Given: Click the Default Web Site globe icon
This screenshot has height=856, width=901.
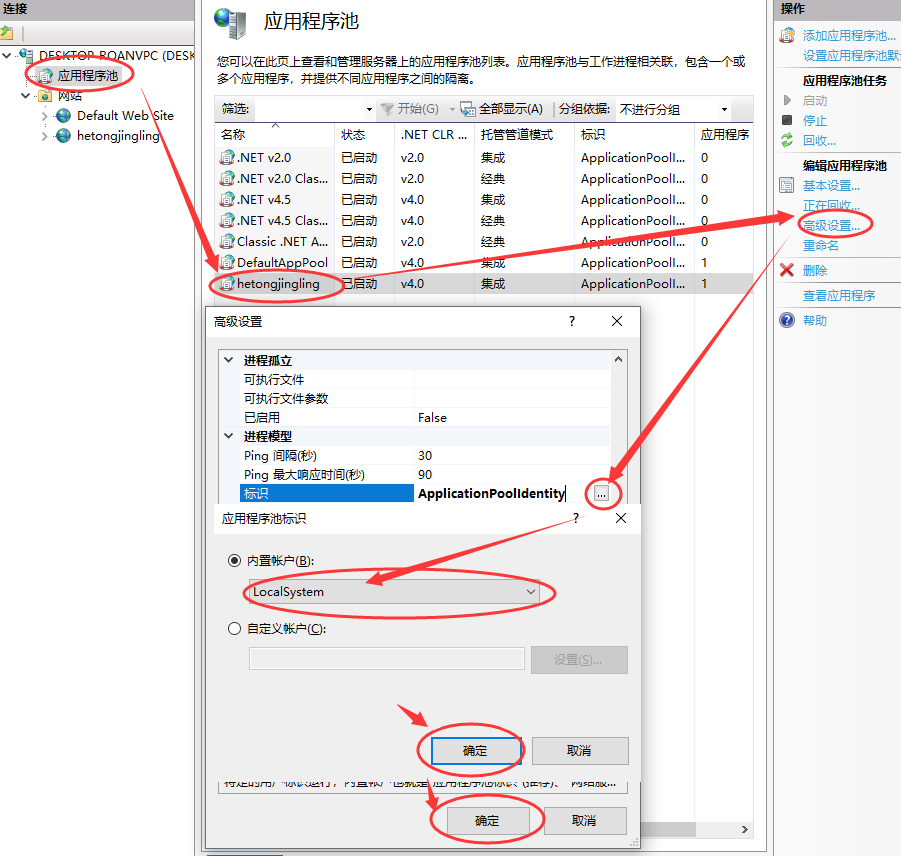Looking at the screenshot, I should 63,116.
